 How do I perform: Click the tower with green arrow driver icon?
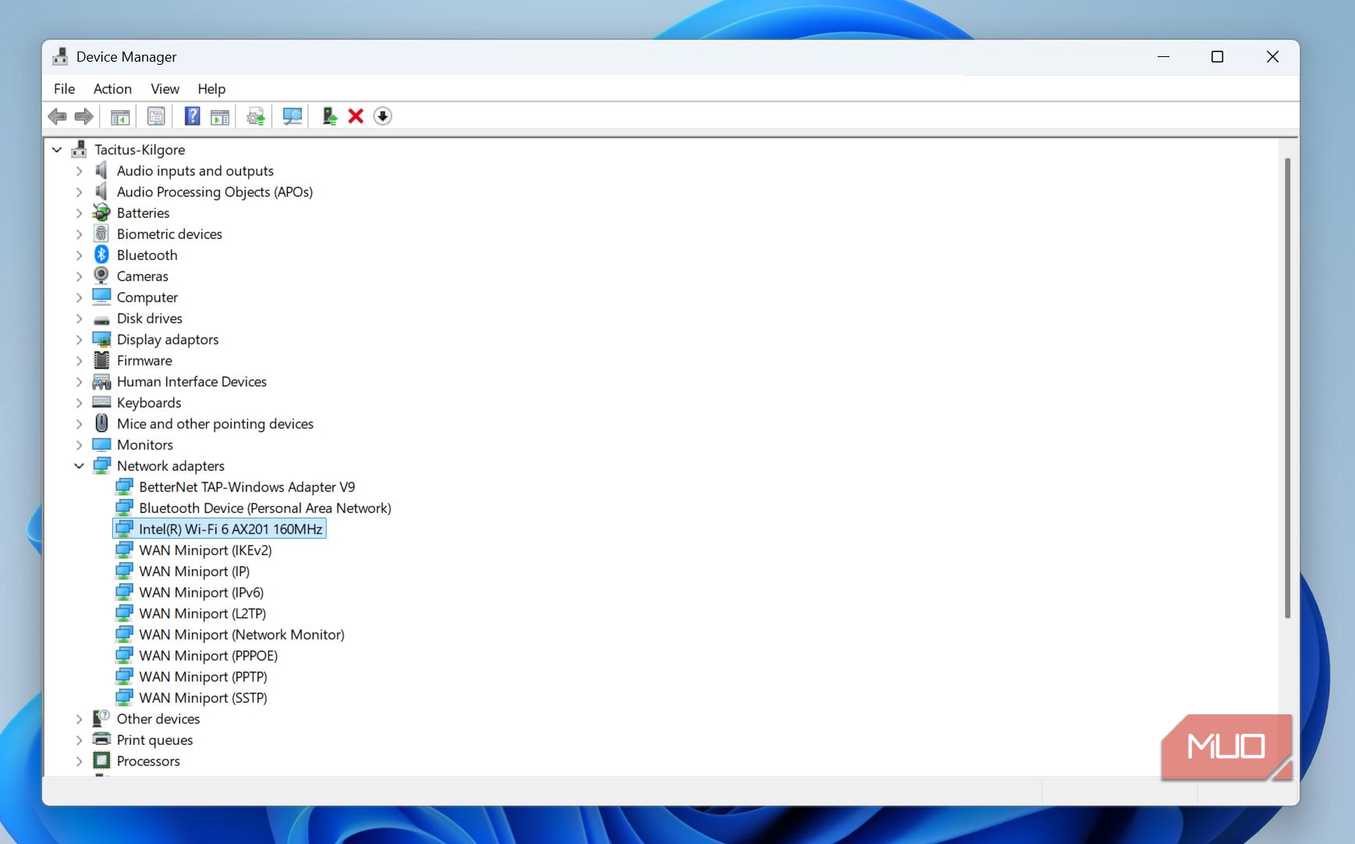(329, 117)
